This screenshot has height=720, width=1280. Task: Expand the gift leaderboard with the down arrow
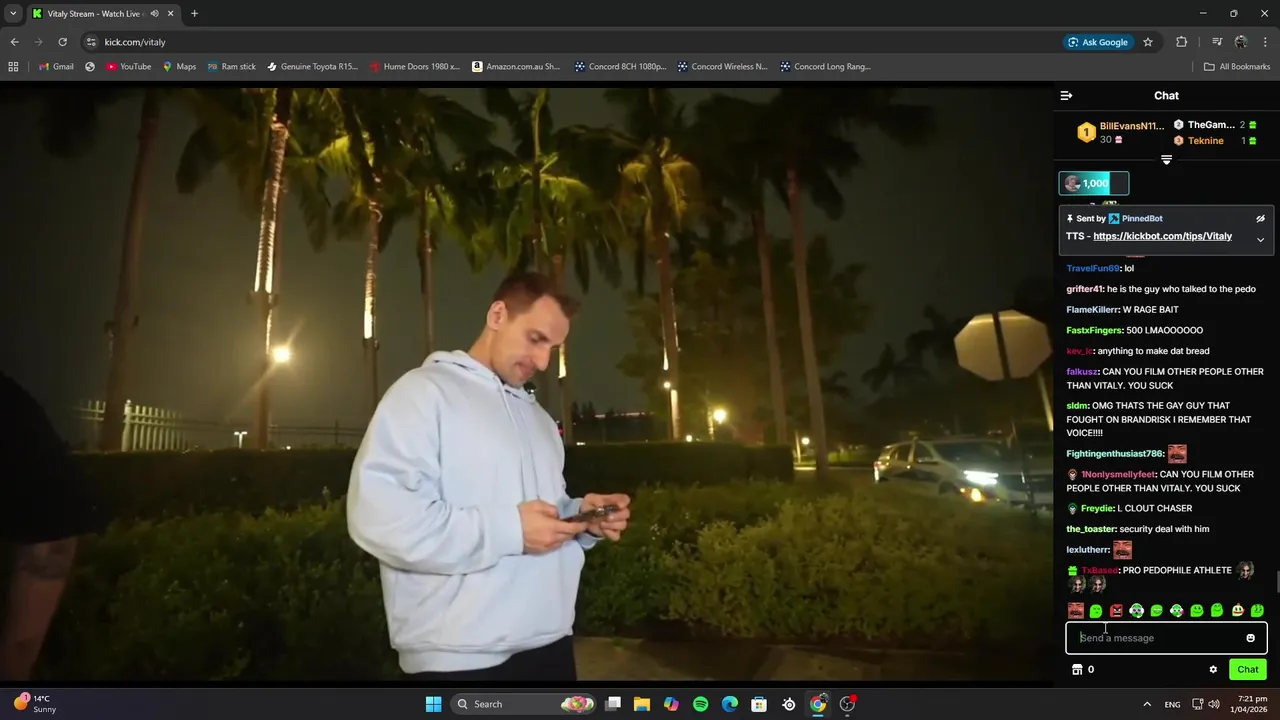pos(1166,160)
